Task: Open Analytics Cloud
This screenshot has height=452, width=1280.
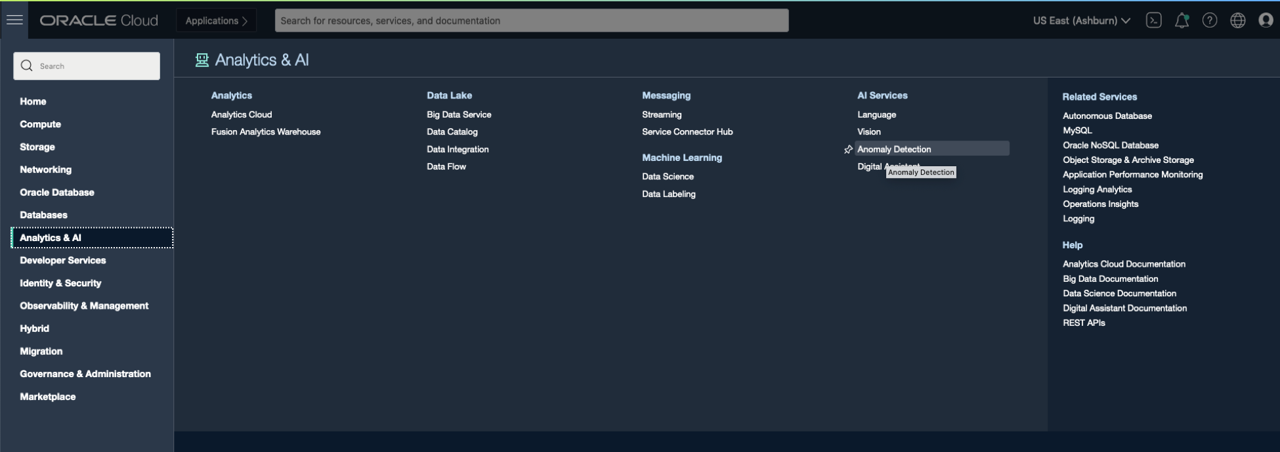Action: [x=241, y=114]
